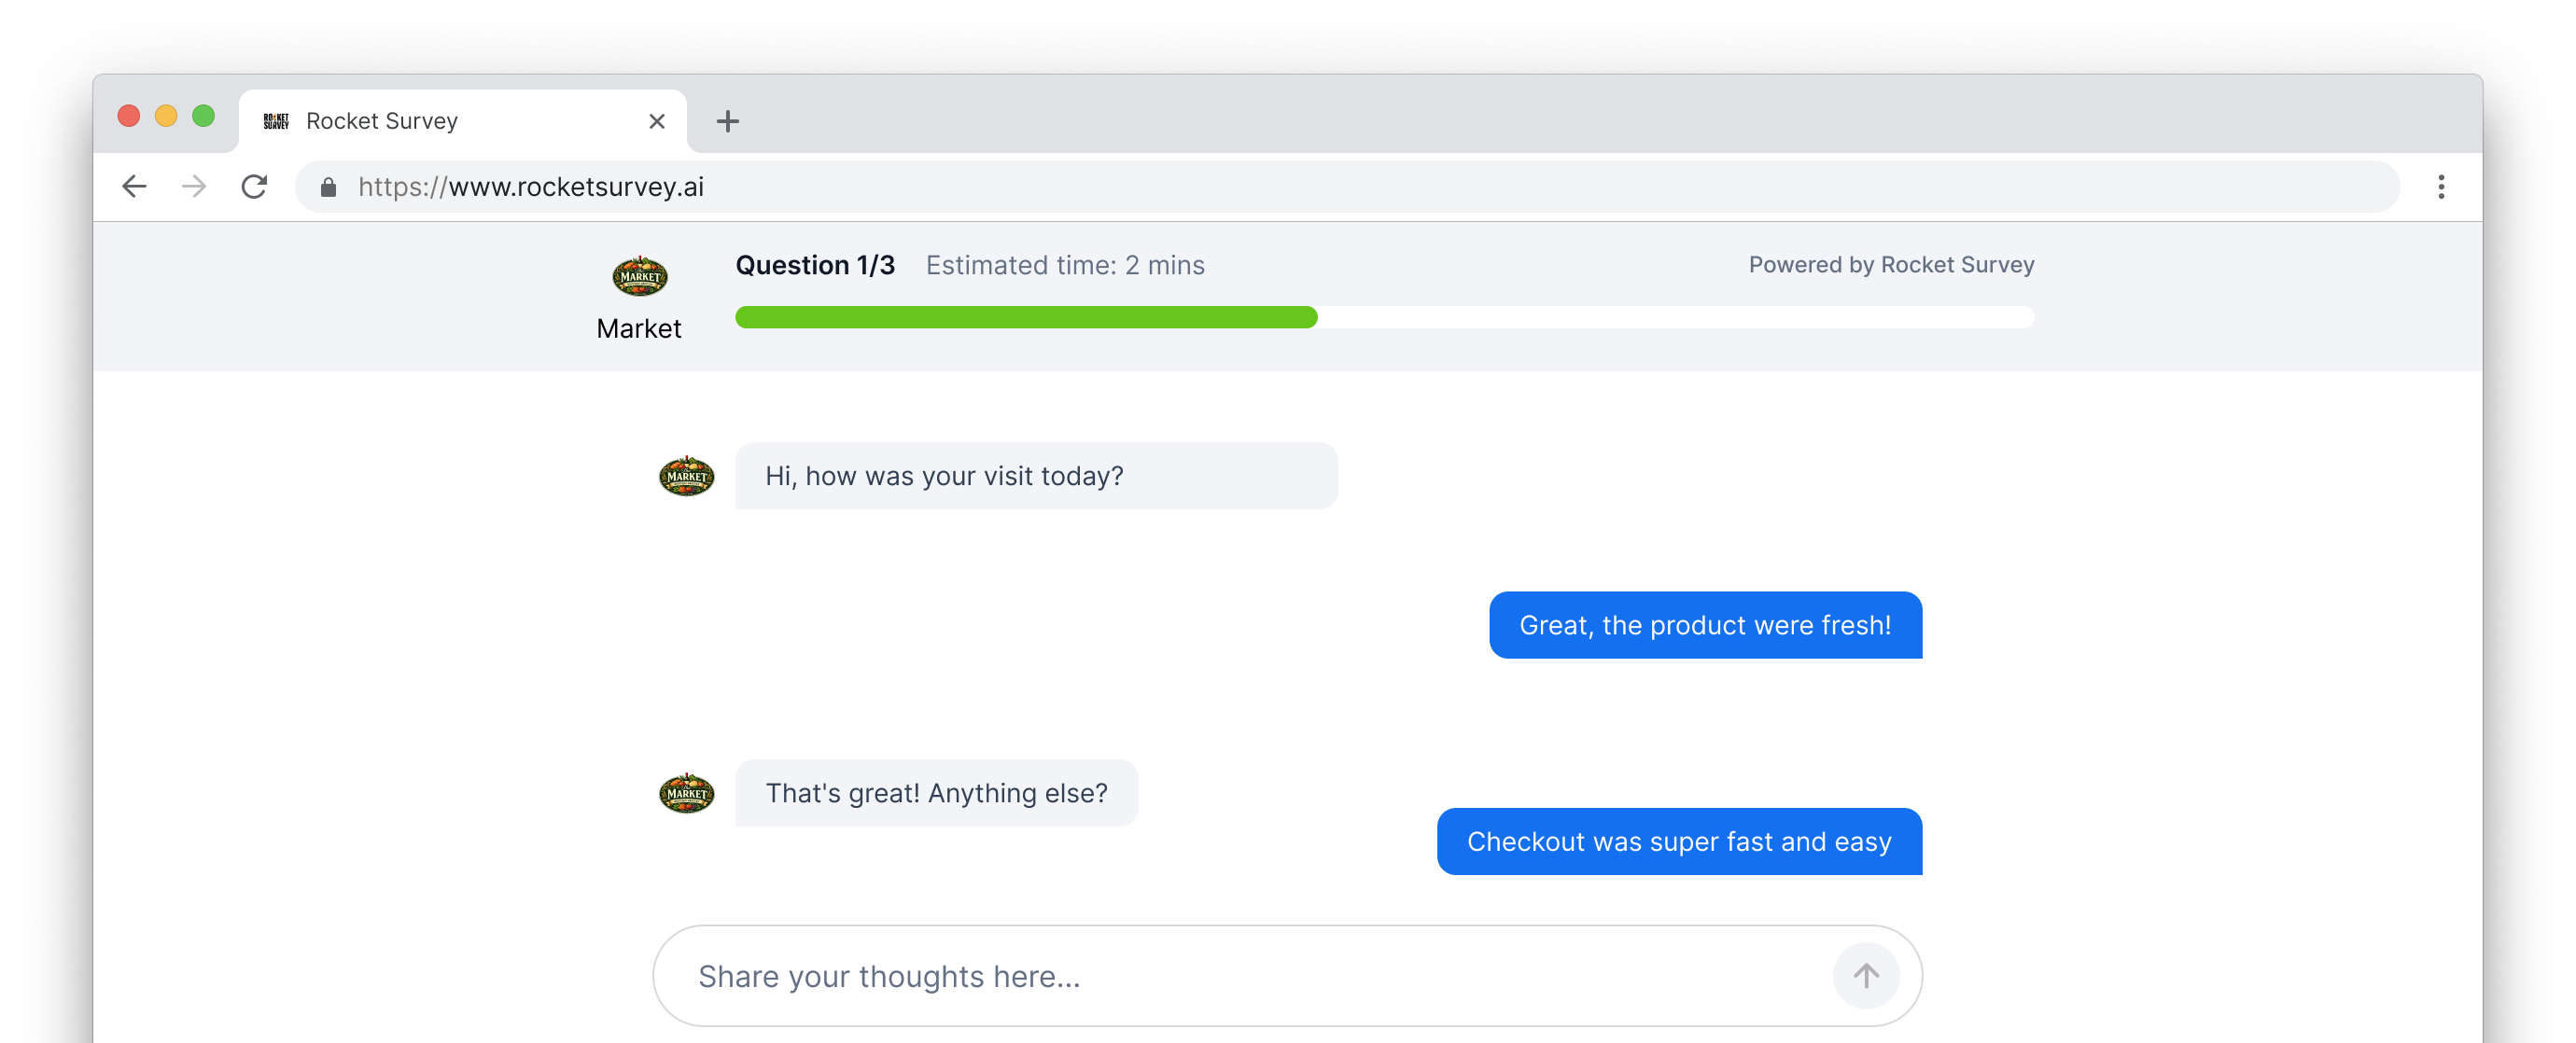The height and width of the screenshot is (1043, 2576).
Task: Open a new tab with plus icon
Action: pos(727,122)
